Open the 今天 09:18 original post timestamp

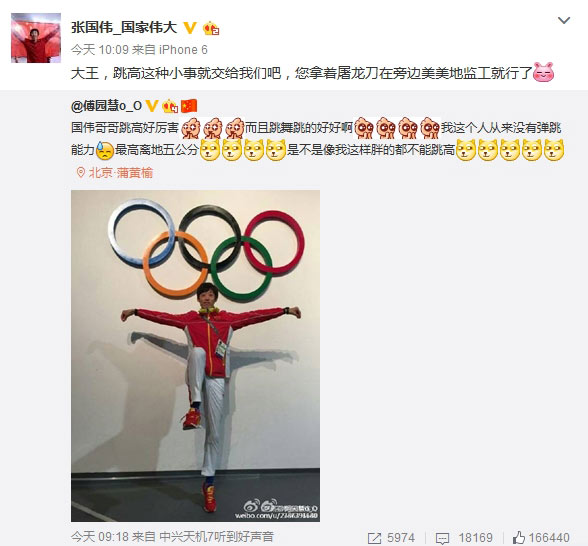100,536
